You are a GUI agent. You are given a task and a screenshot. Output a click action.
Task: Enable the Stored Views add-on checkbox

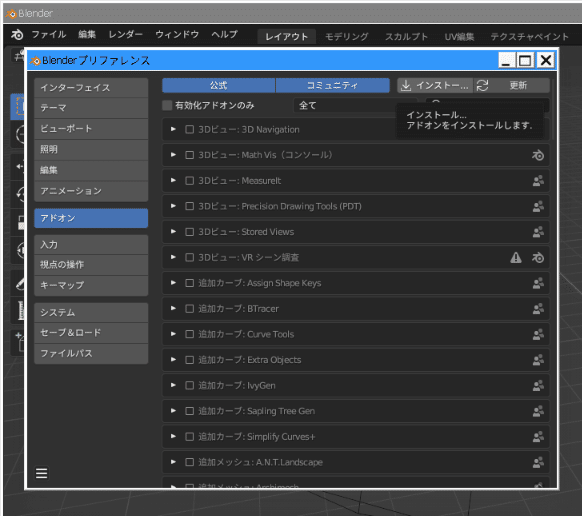tap(190, 232)
